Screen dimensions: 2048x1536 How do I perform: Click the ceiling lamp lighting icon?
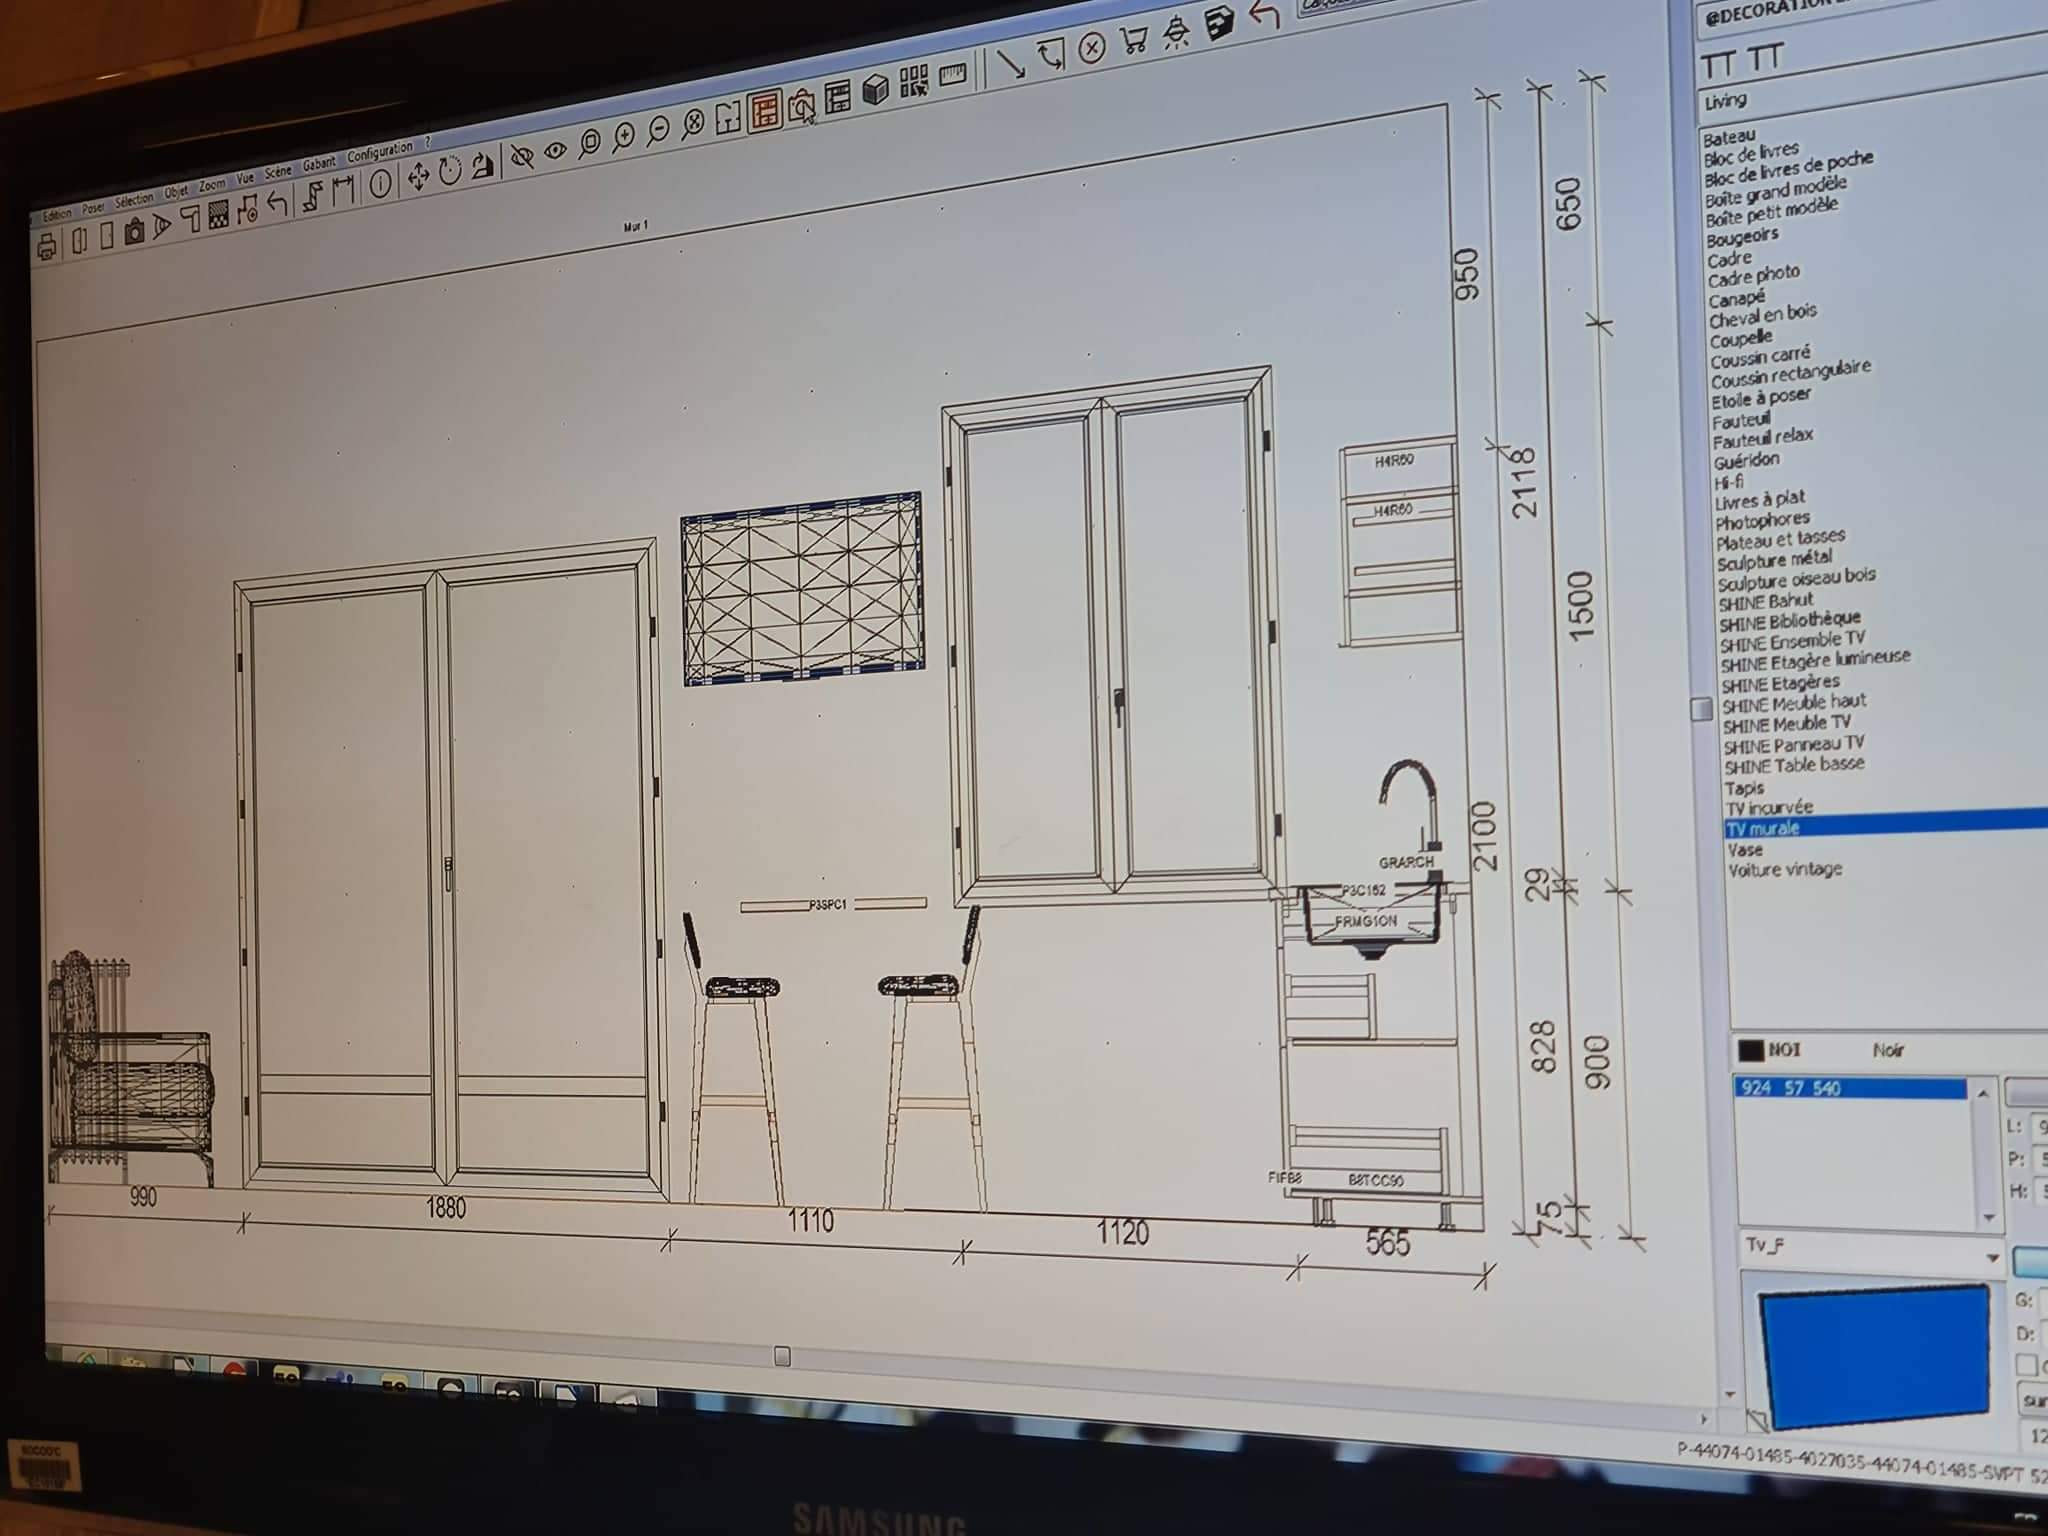[1176, 34]
